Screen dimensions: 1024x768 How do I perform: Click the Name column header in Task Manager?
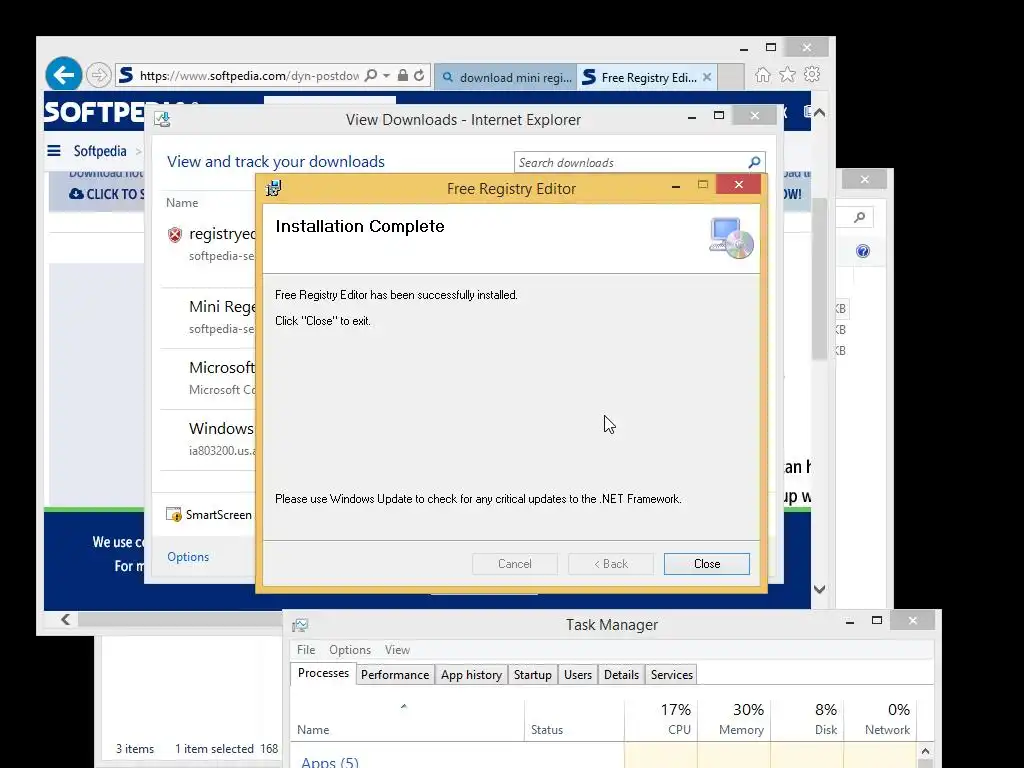coord(313,729)
